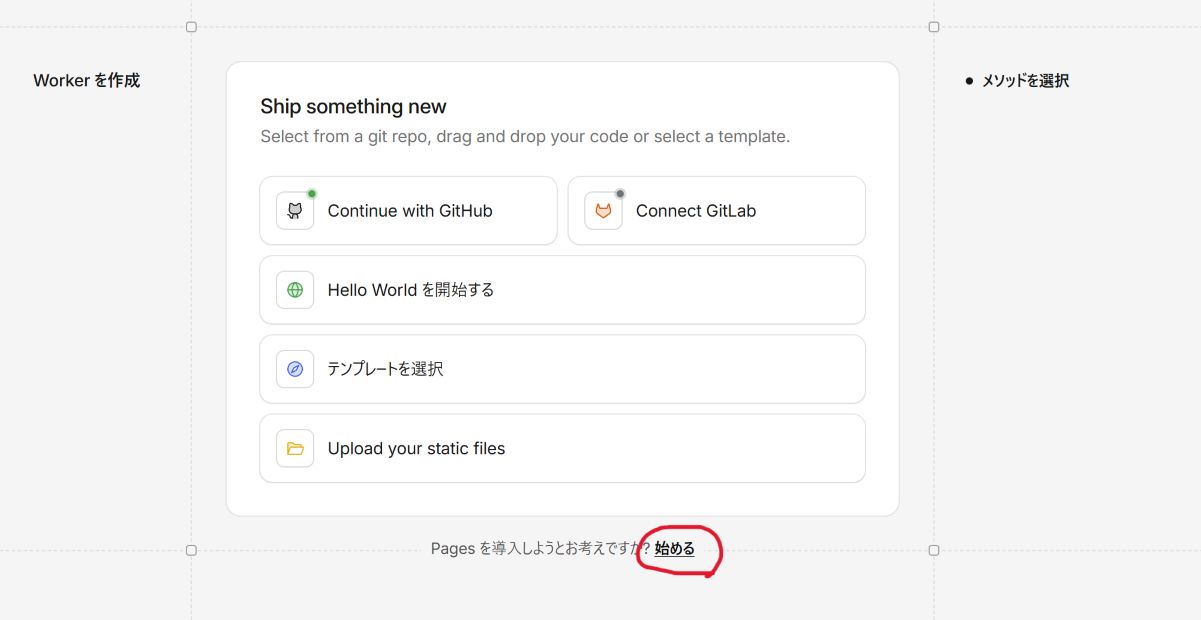Click the red circle annotation around 始める

coord(680,551)
